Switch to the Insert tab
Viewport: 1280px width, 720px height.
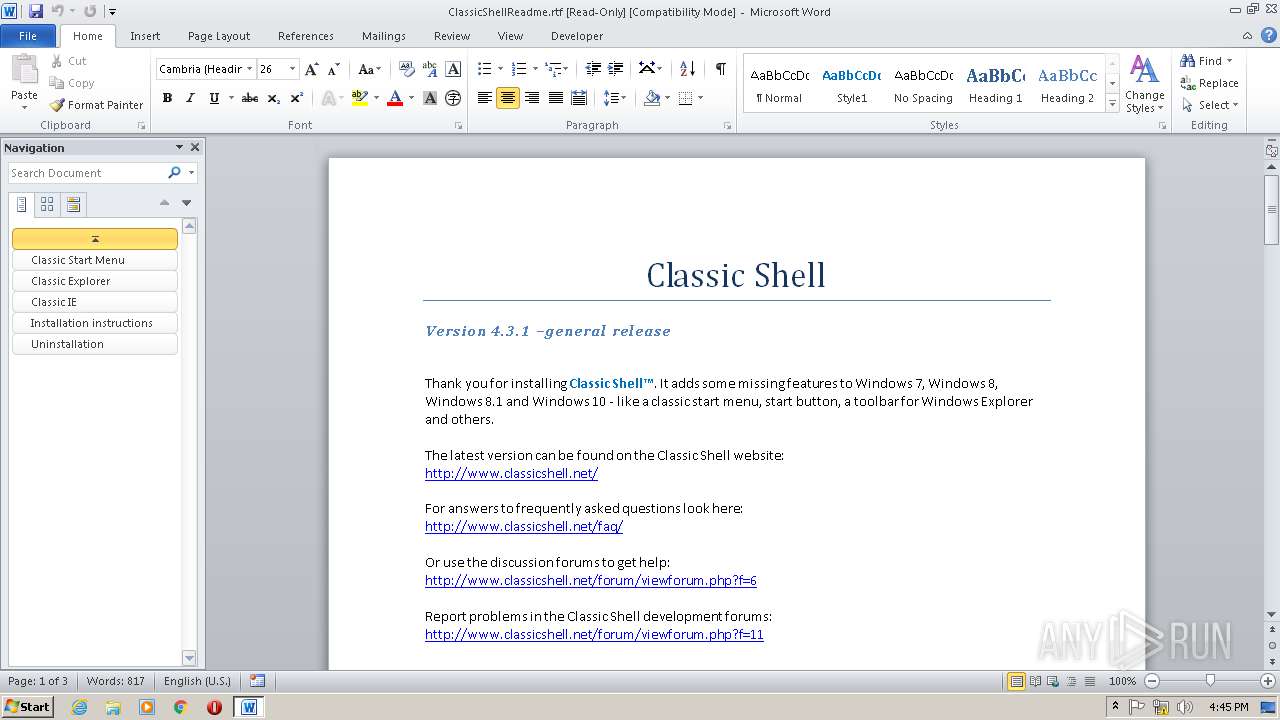pos(145,36)
